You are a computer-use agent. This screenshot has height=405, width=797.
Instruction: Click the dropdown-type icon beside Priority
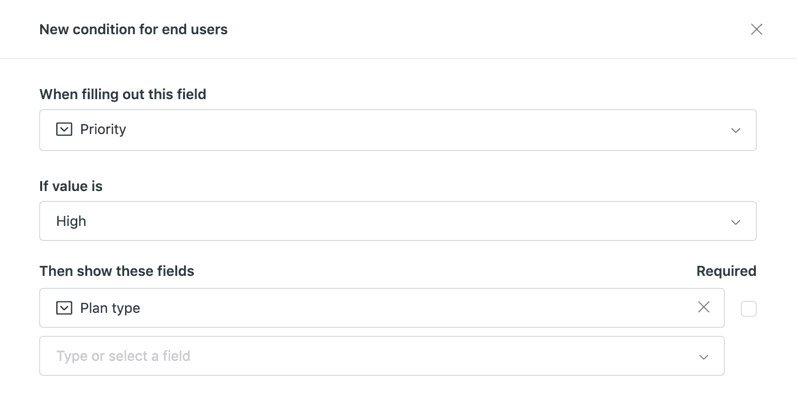pos(64,130)
